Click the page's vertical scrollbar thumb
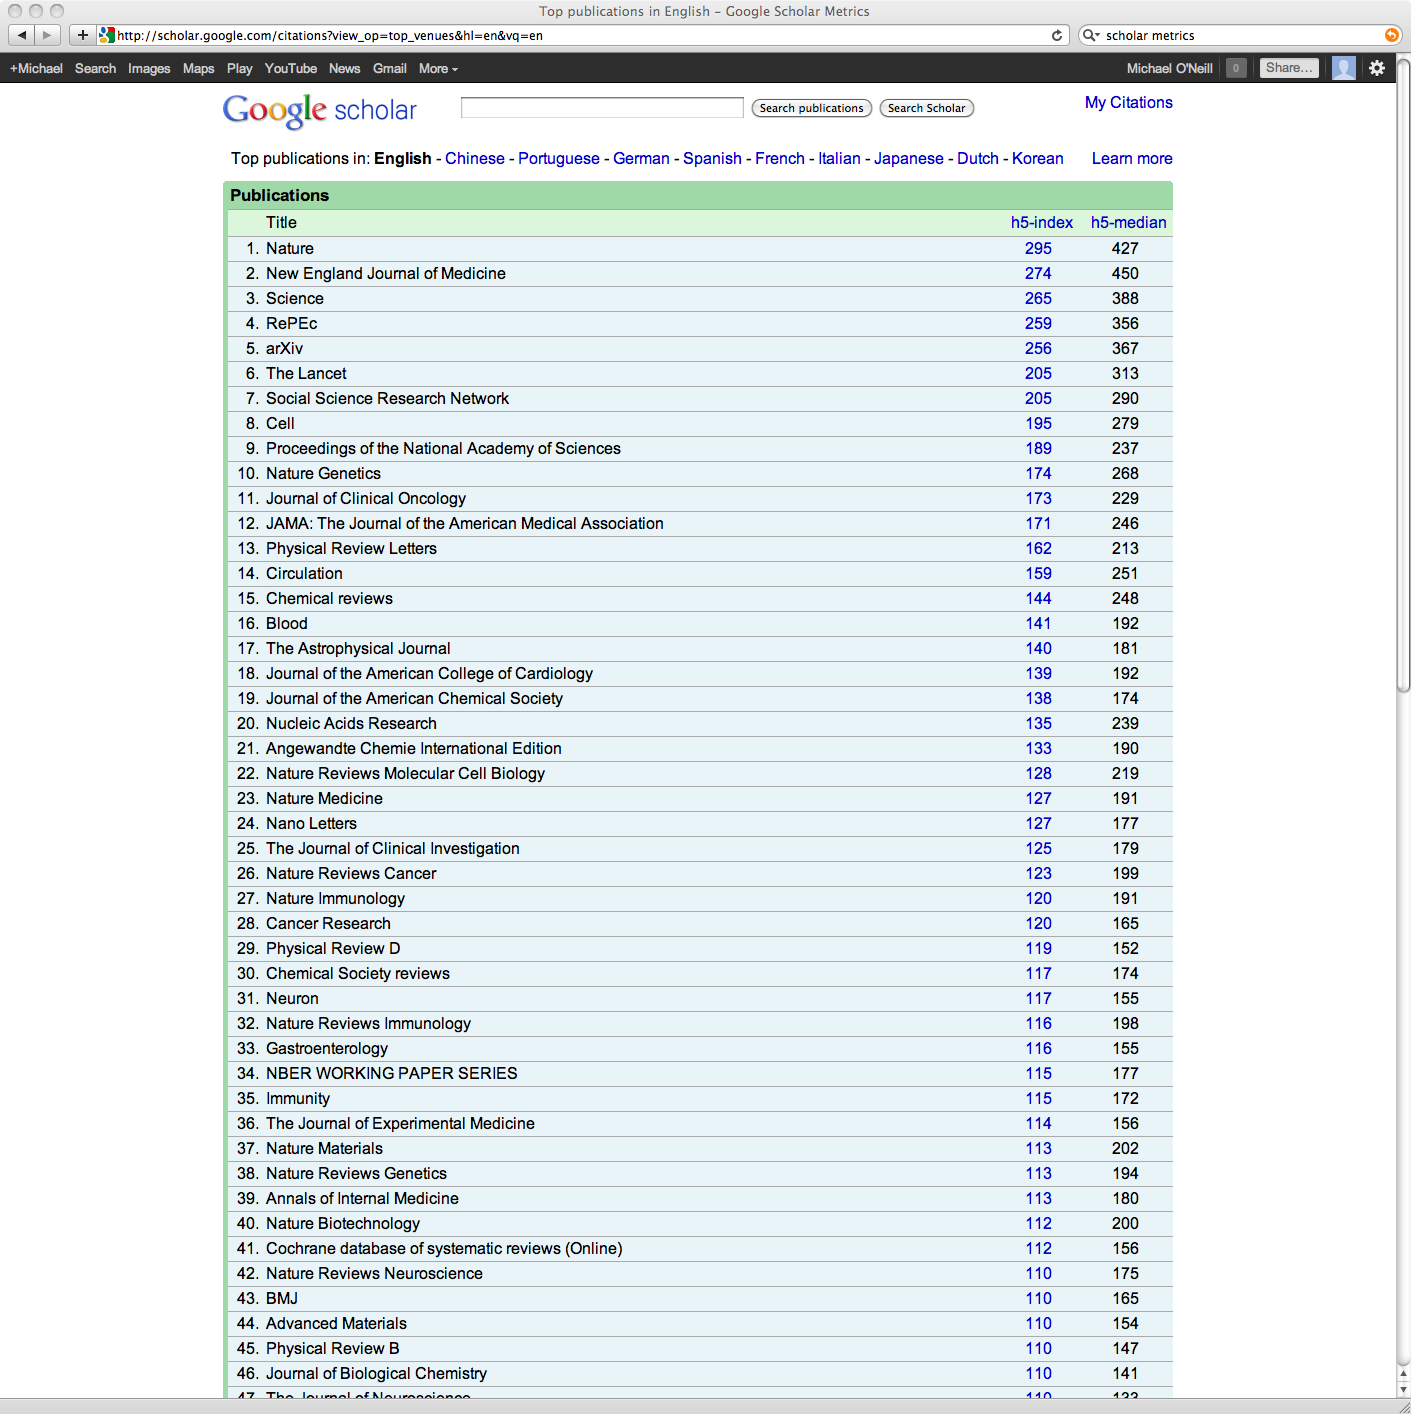 (1403, 380)
